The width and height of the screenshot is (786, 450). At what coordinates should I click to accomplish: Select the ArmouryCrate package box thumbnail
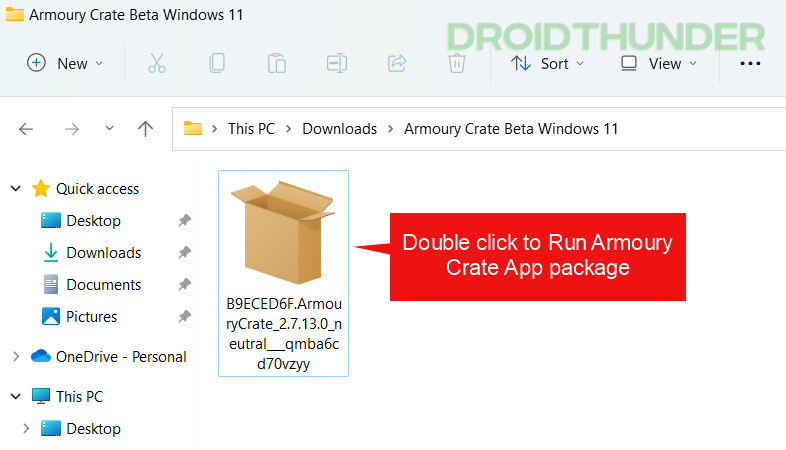(x=283, y=233)
